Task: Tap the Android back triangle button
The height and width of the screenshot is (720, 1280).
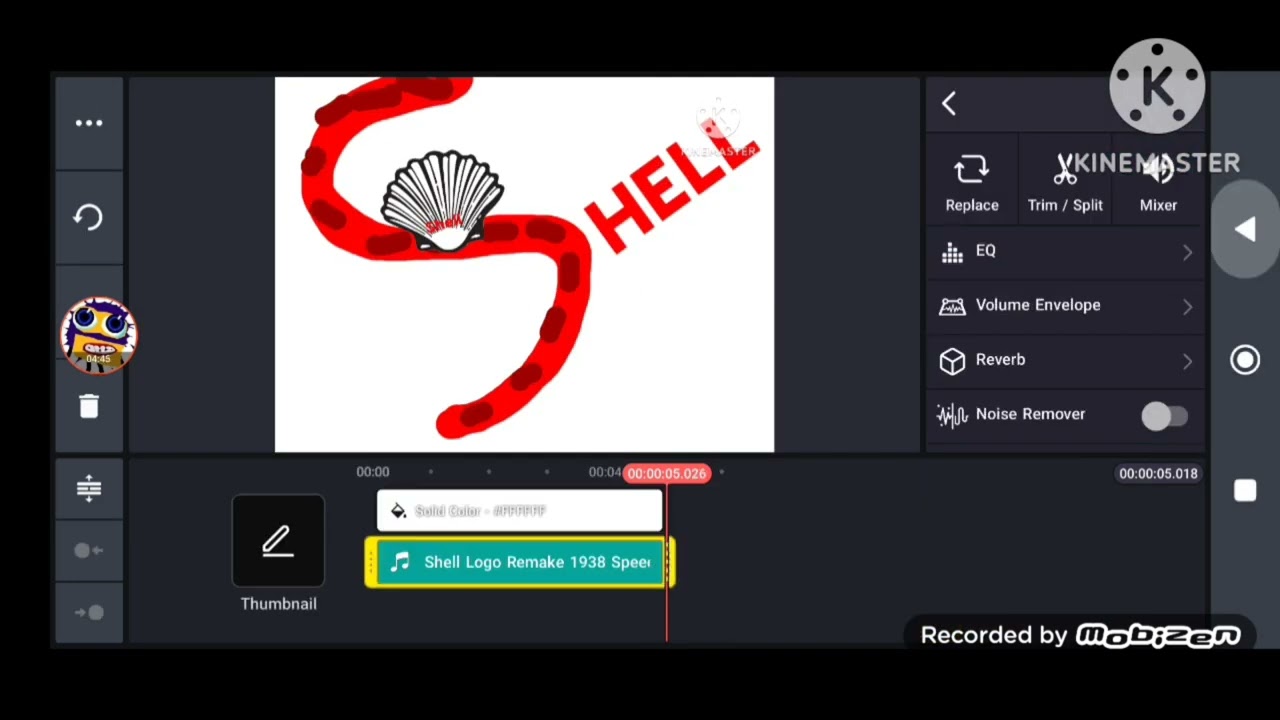Action: click(x=1245, y=230)
